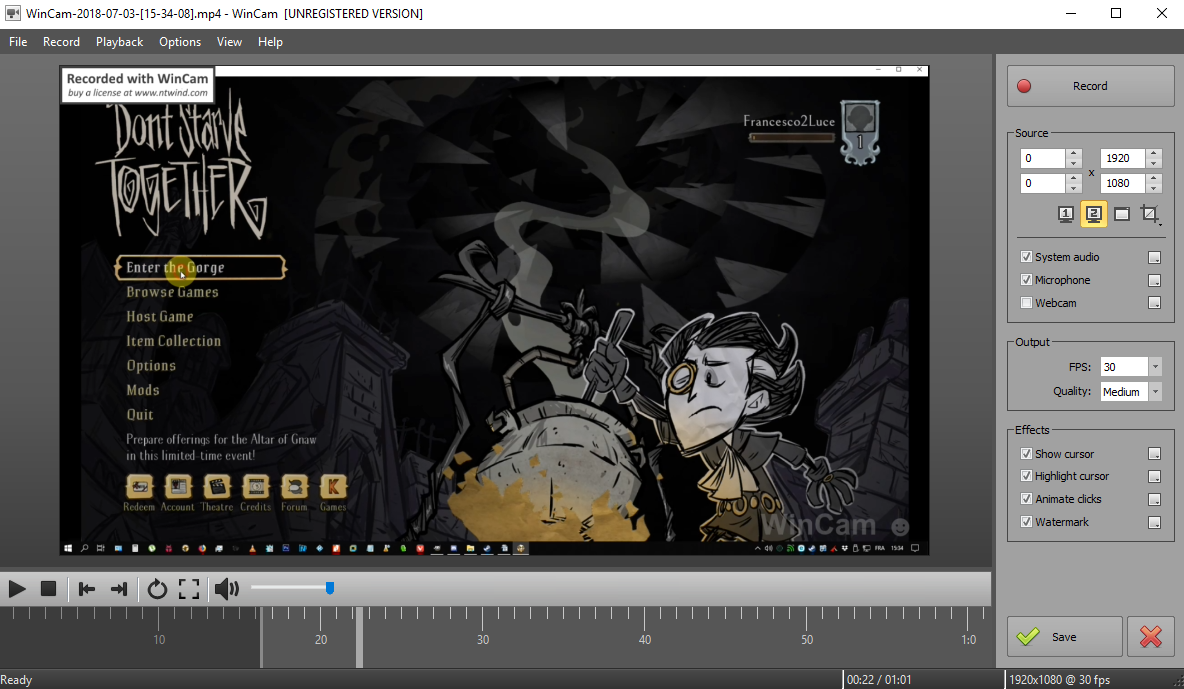Image resolution: width=1184 pixels, height=689 pixels.
Task: Open Watermark settings button
Action: click(x=1155, y=522)
